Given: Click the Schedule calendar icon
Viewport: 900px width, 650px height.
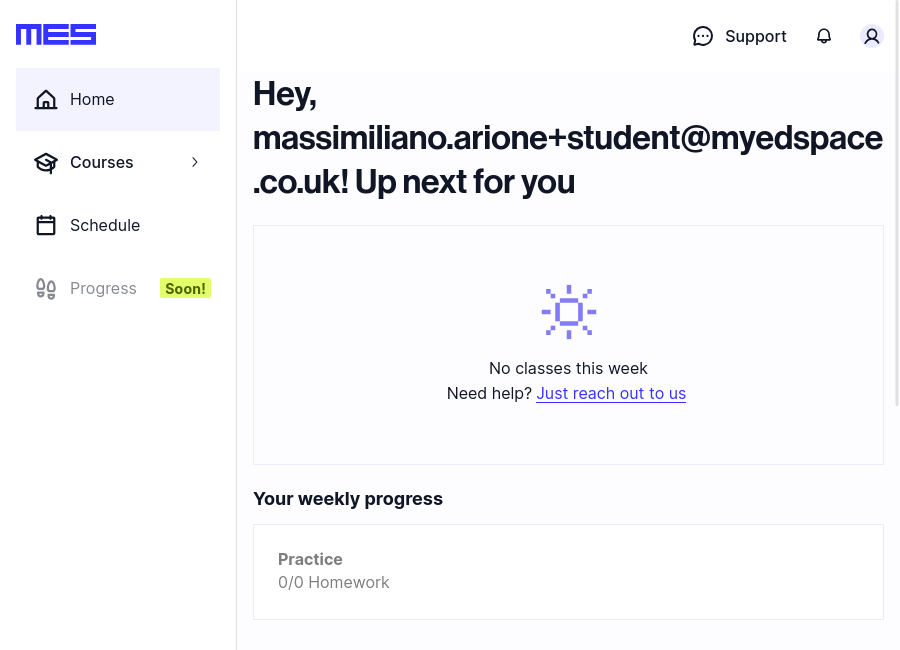Looking at the screenshot, I should pyautogui.click(x=46, y=225).
